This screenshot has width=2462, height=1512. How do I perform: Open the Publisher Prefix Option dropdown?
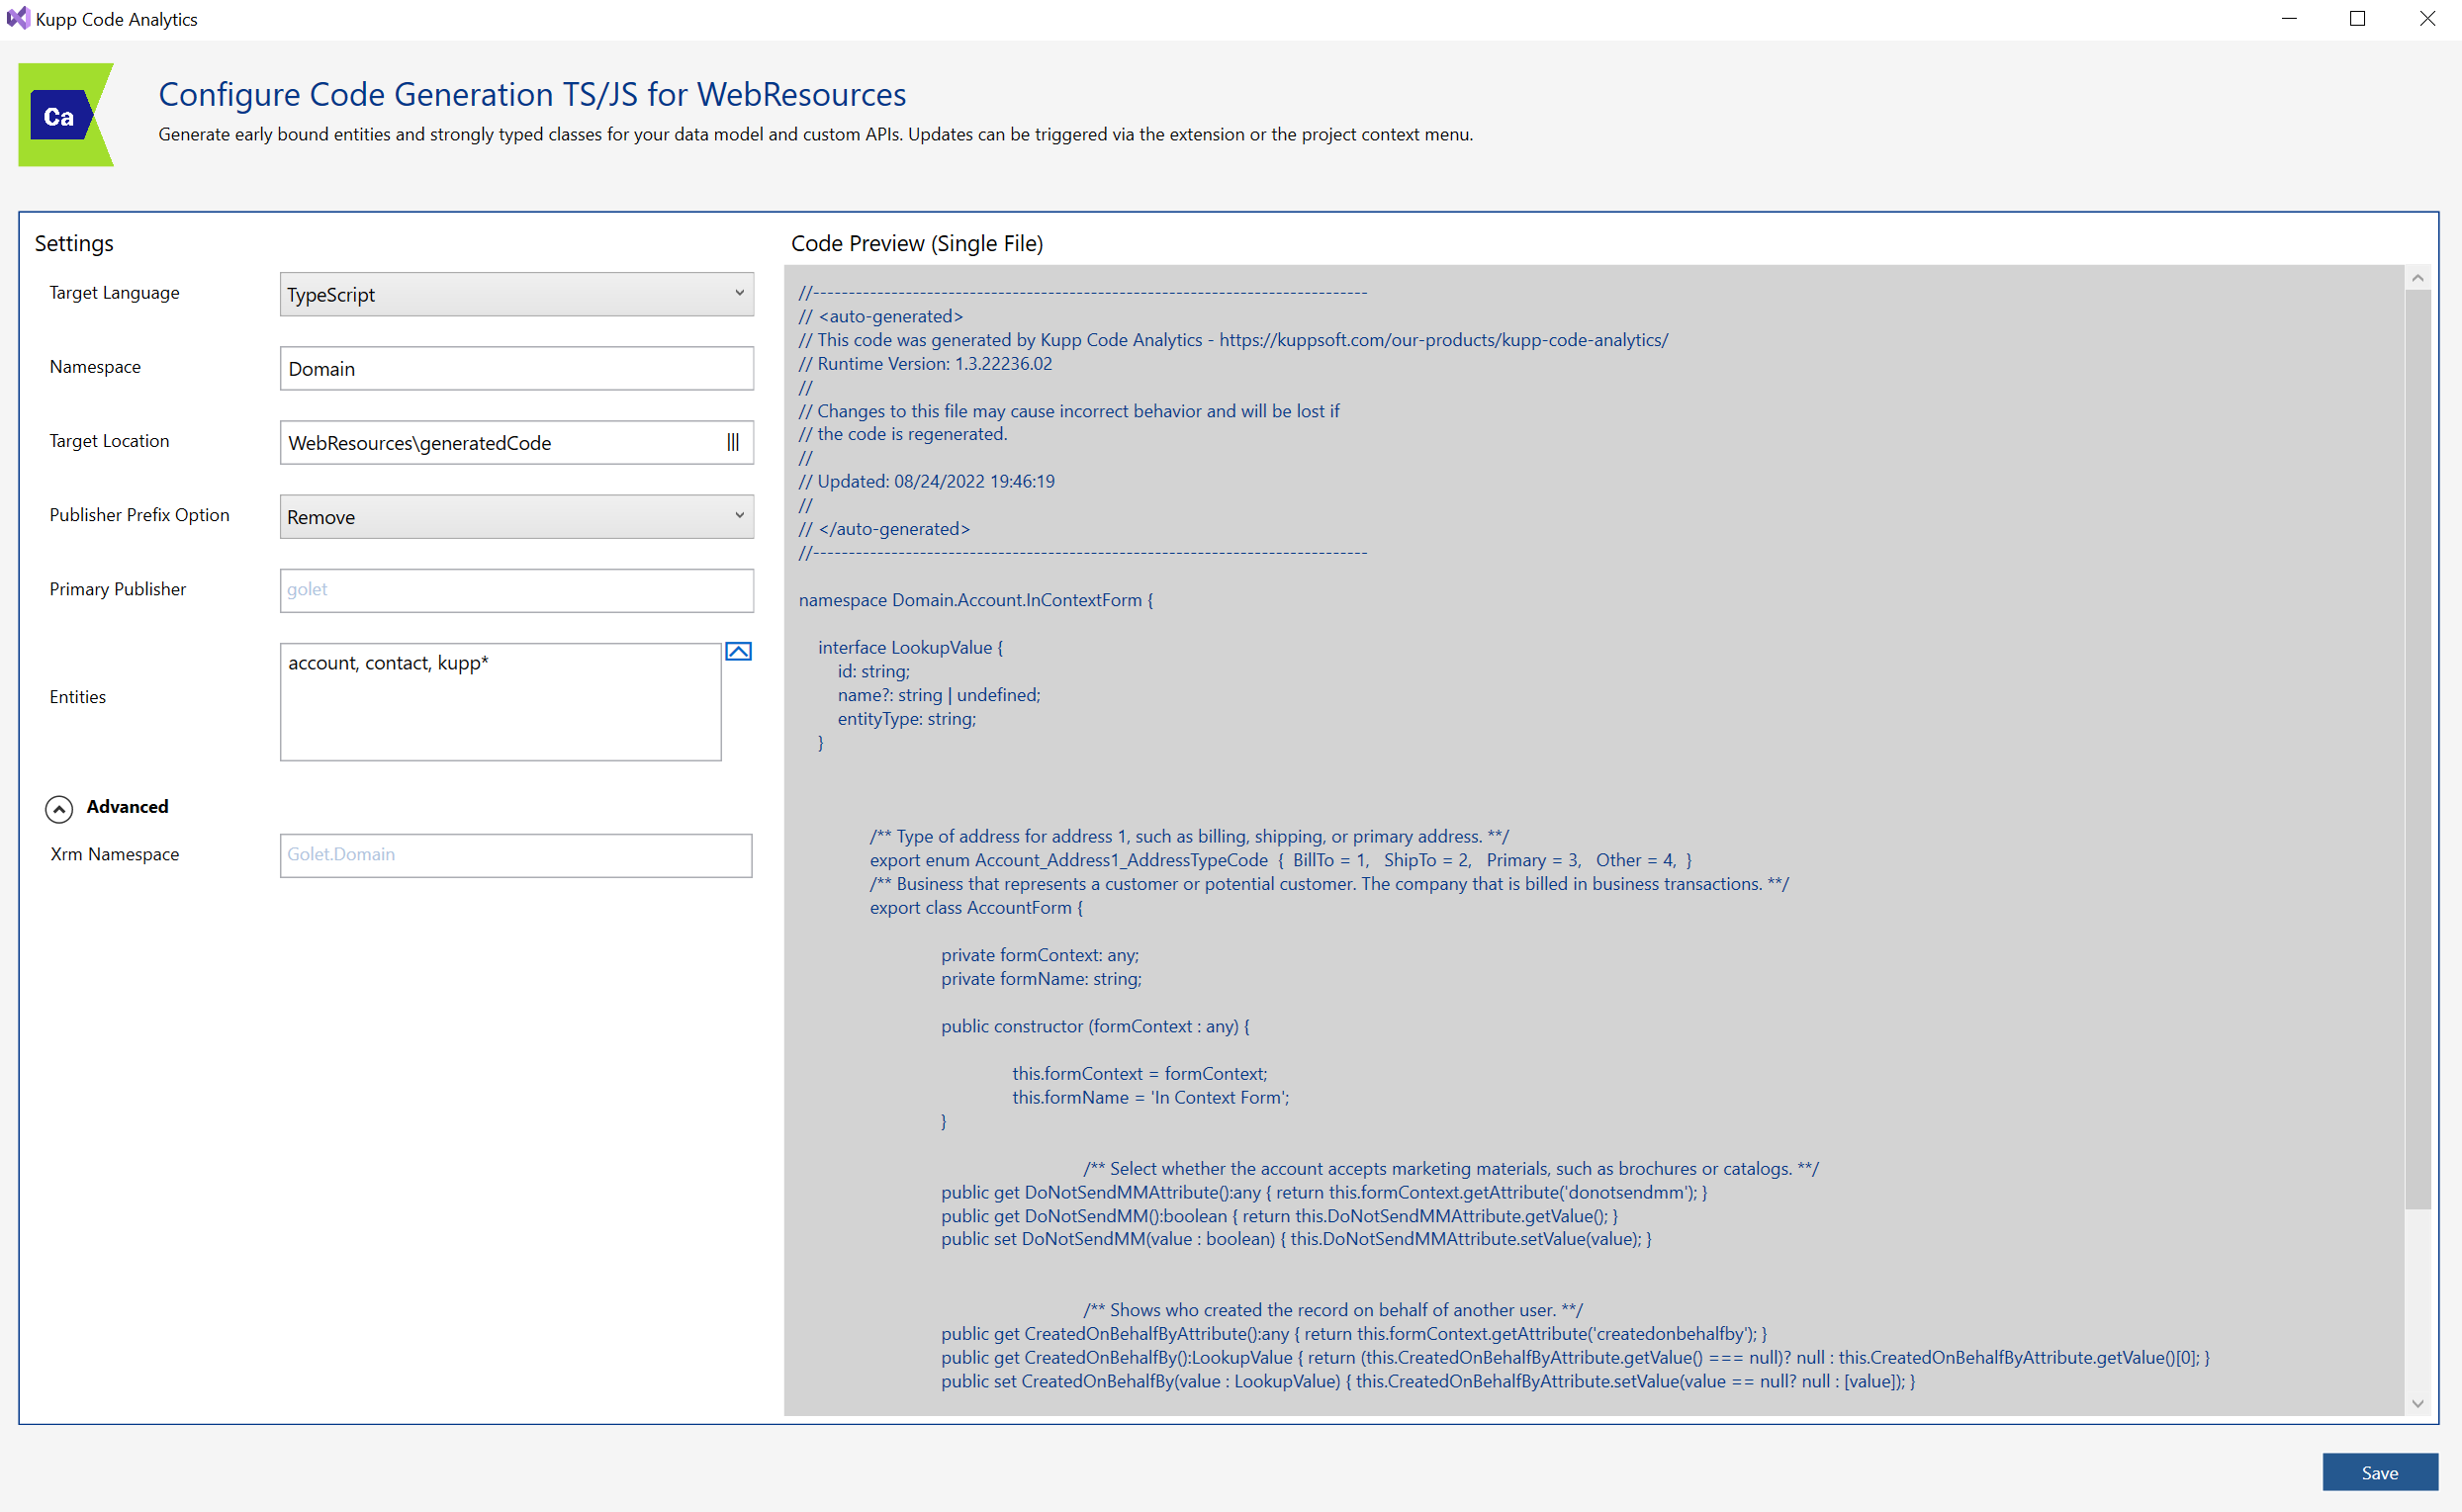[x=517, y=517]
